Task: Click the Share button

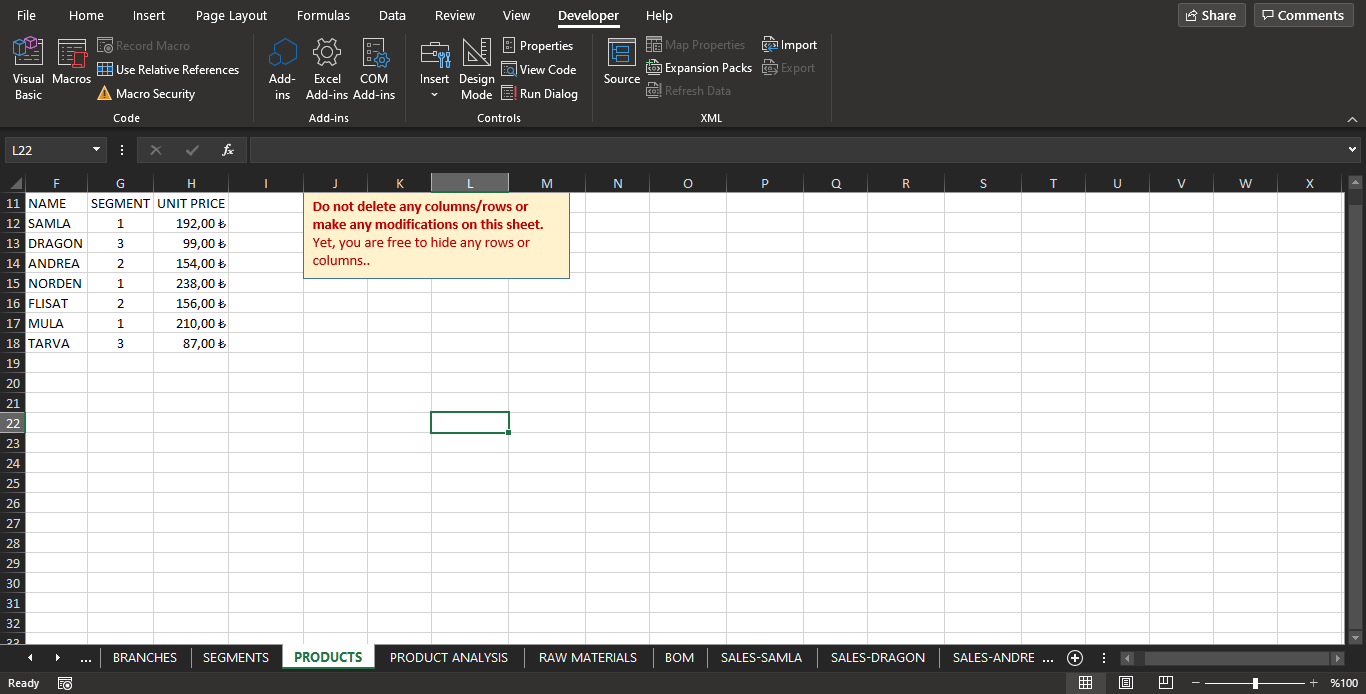Action: click(1211, 15)
